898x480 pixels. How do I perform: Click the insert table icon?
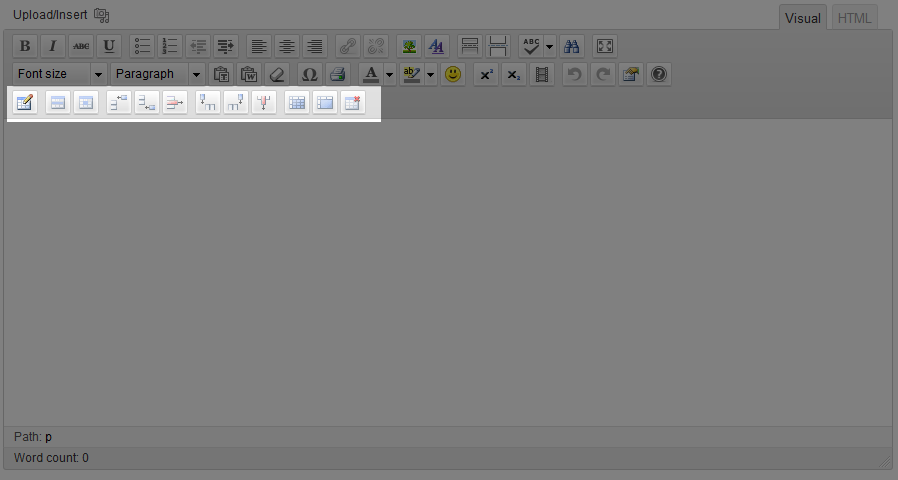tap(25, 102)
